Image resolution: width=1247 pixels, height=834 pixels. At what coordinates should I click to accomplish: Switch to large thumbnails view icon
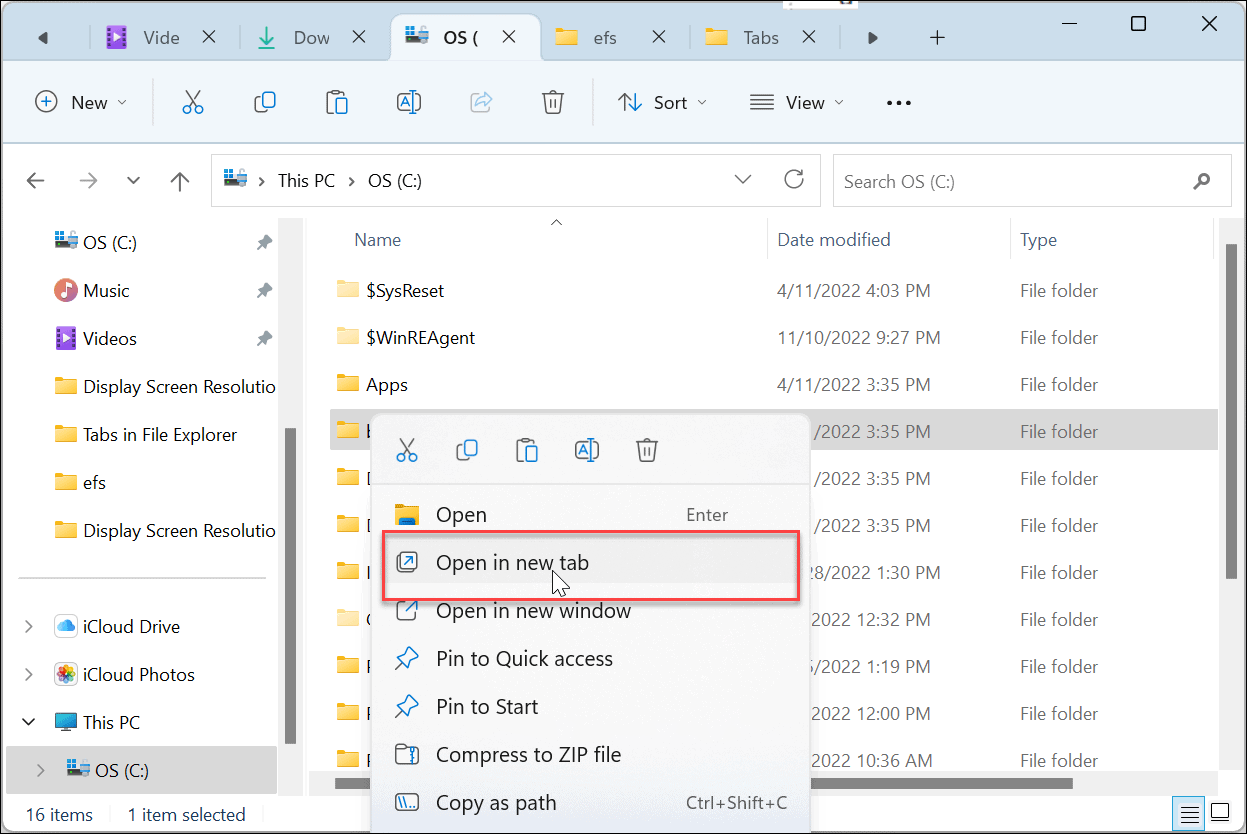click(x=1220, y=811)
